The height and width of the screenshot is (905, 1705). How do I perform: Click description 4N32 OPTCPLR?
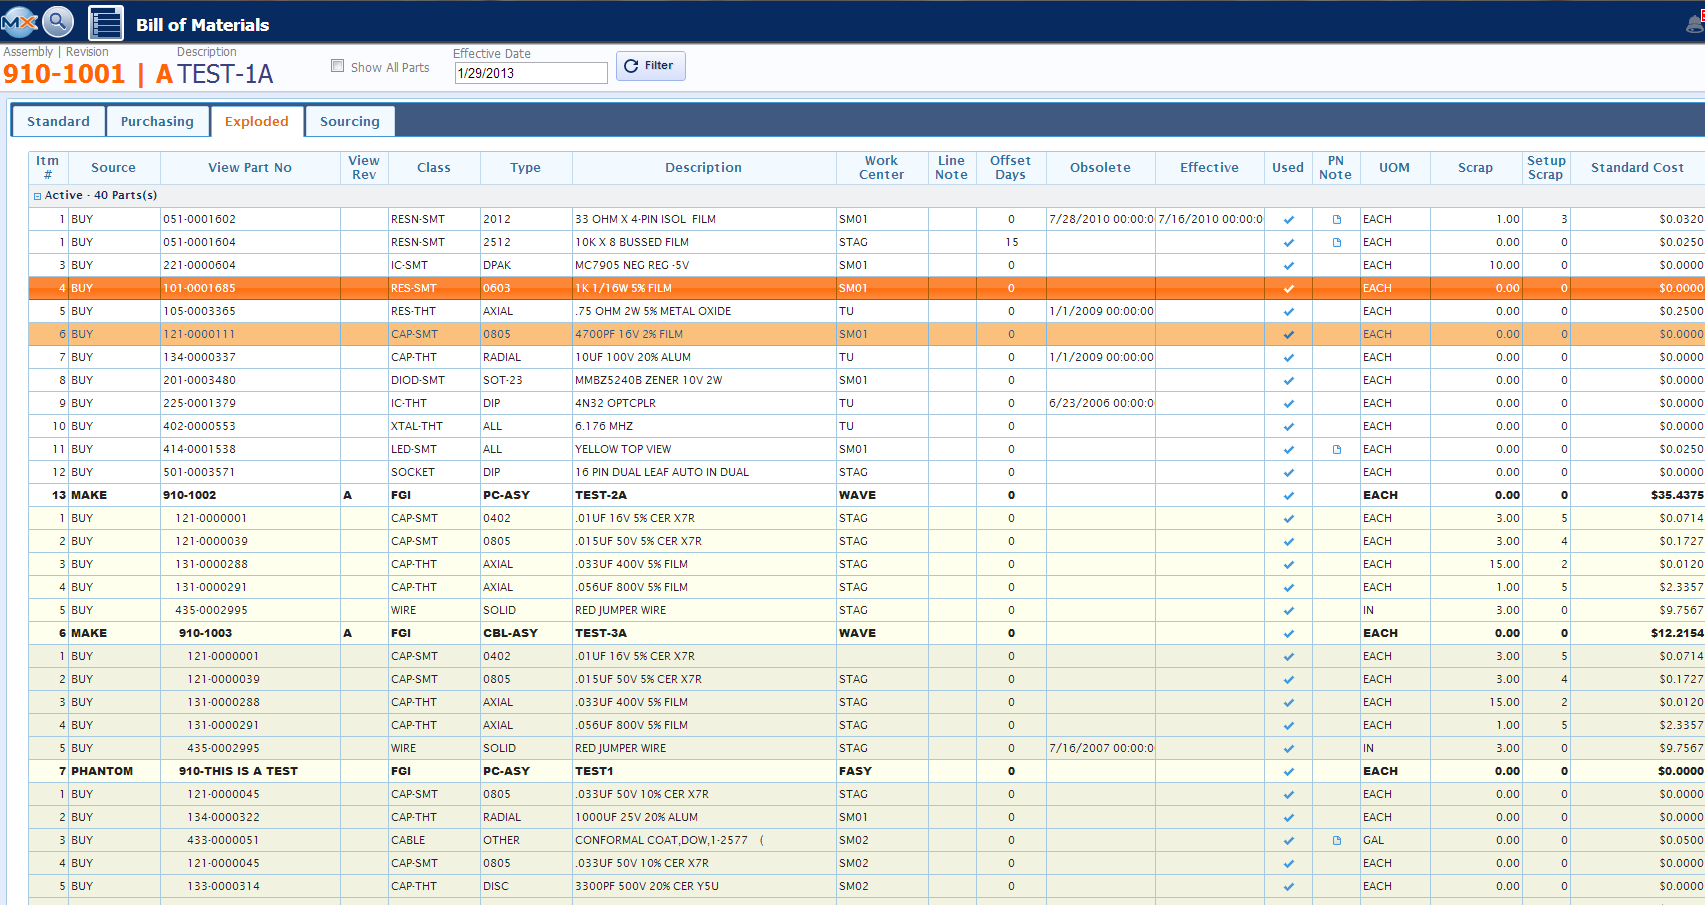click(x=615, y=403)
